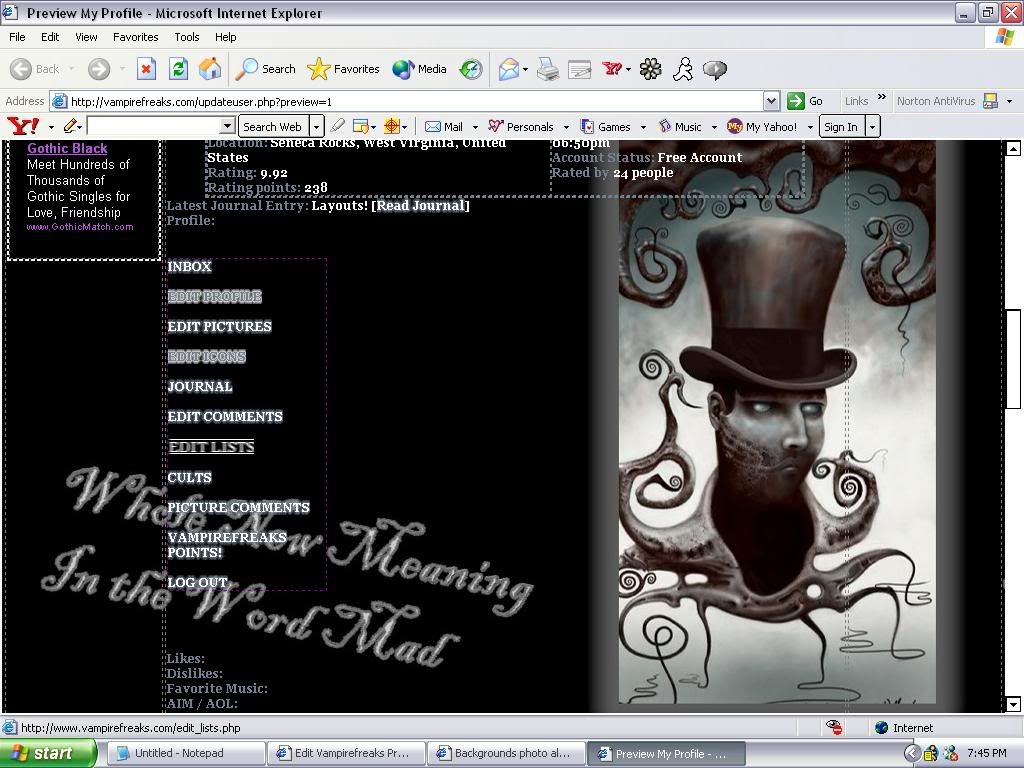Open Yahoo Games from the toolbar

click(x=606, y=127)
